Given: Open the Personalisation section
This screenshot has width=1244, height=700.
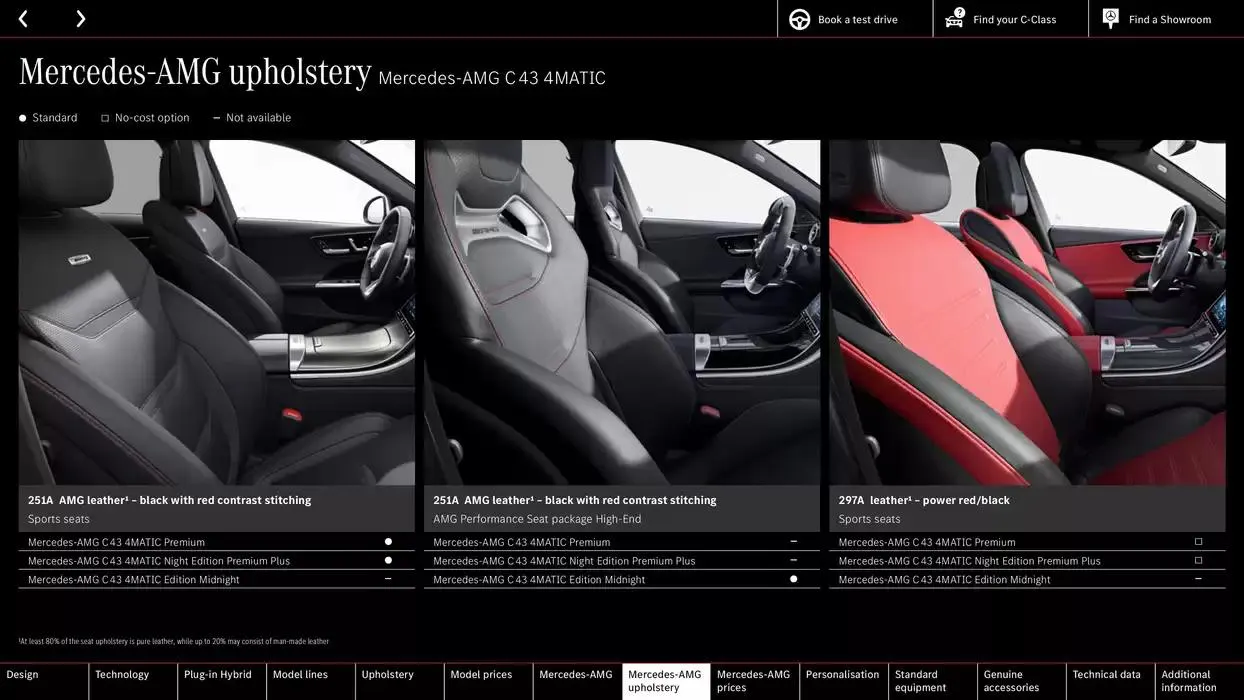Looking at the screenshot, I should 843,674.
